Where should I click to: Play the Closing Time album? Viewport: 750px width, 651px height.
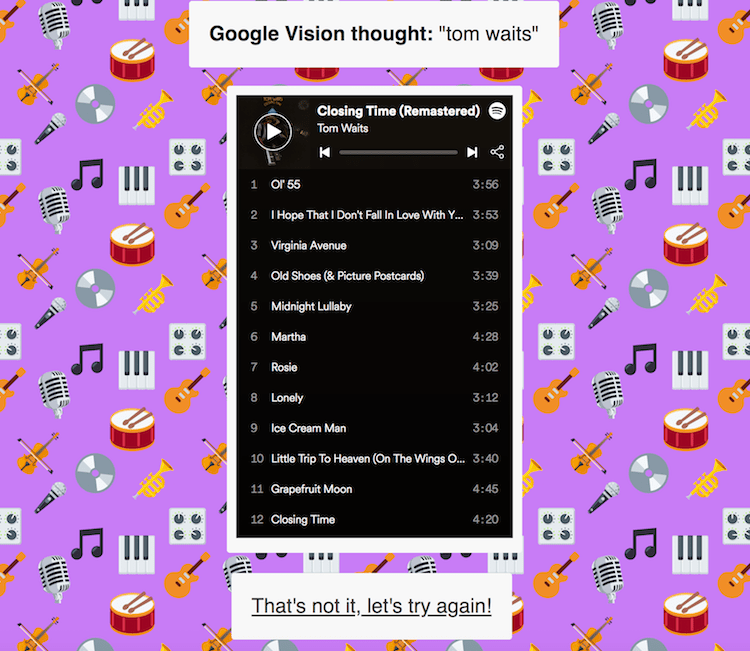click(273, 132)
